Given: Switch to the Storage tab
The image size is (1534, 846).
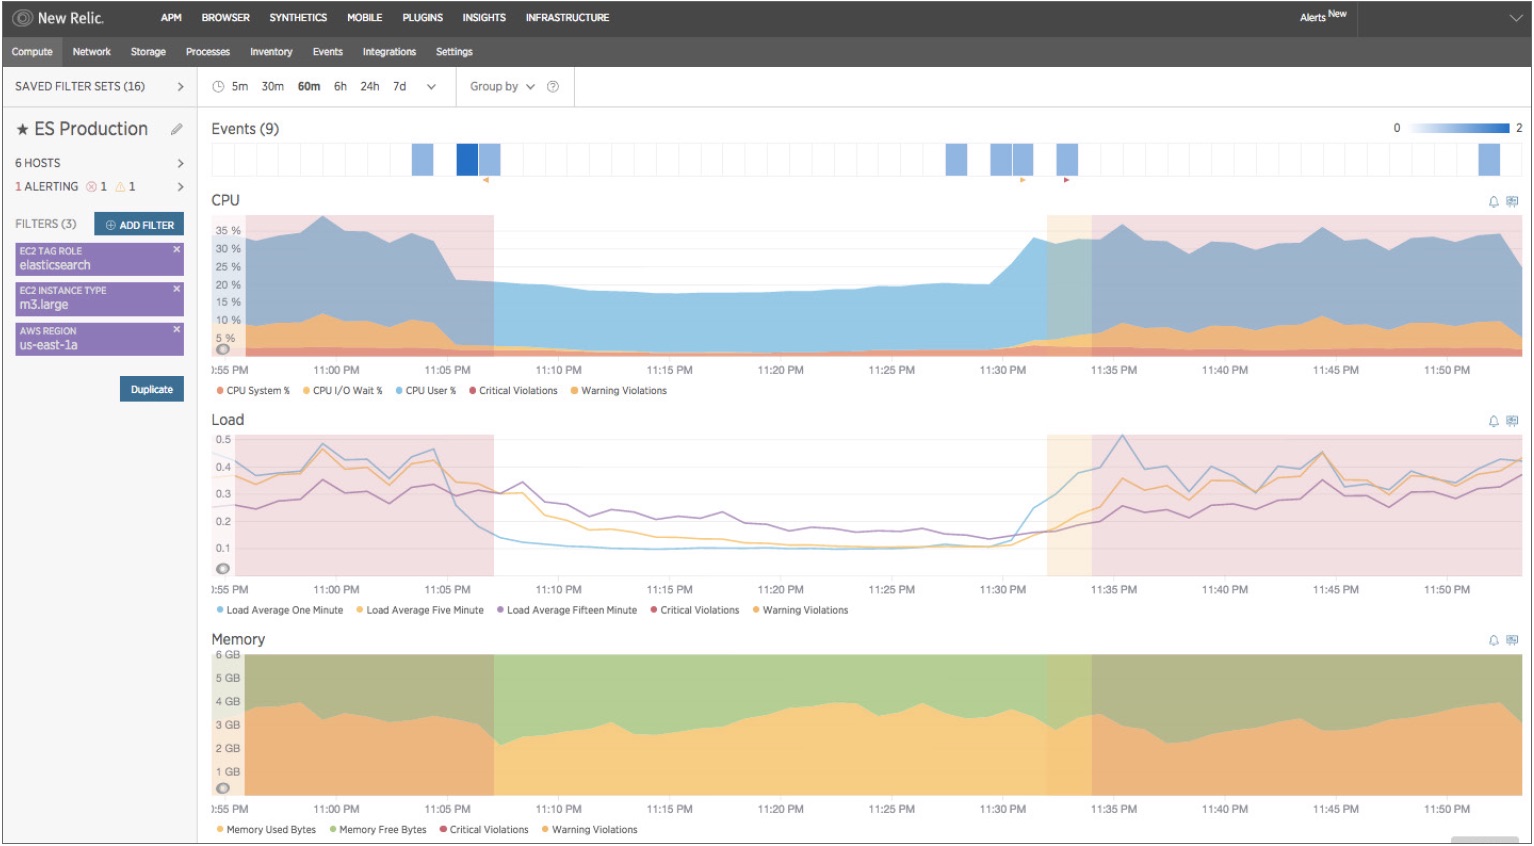Looking at the screenshot, I should (x=148, y=52).
